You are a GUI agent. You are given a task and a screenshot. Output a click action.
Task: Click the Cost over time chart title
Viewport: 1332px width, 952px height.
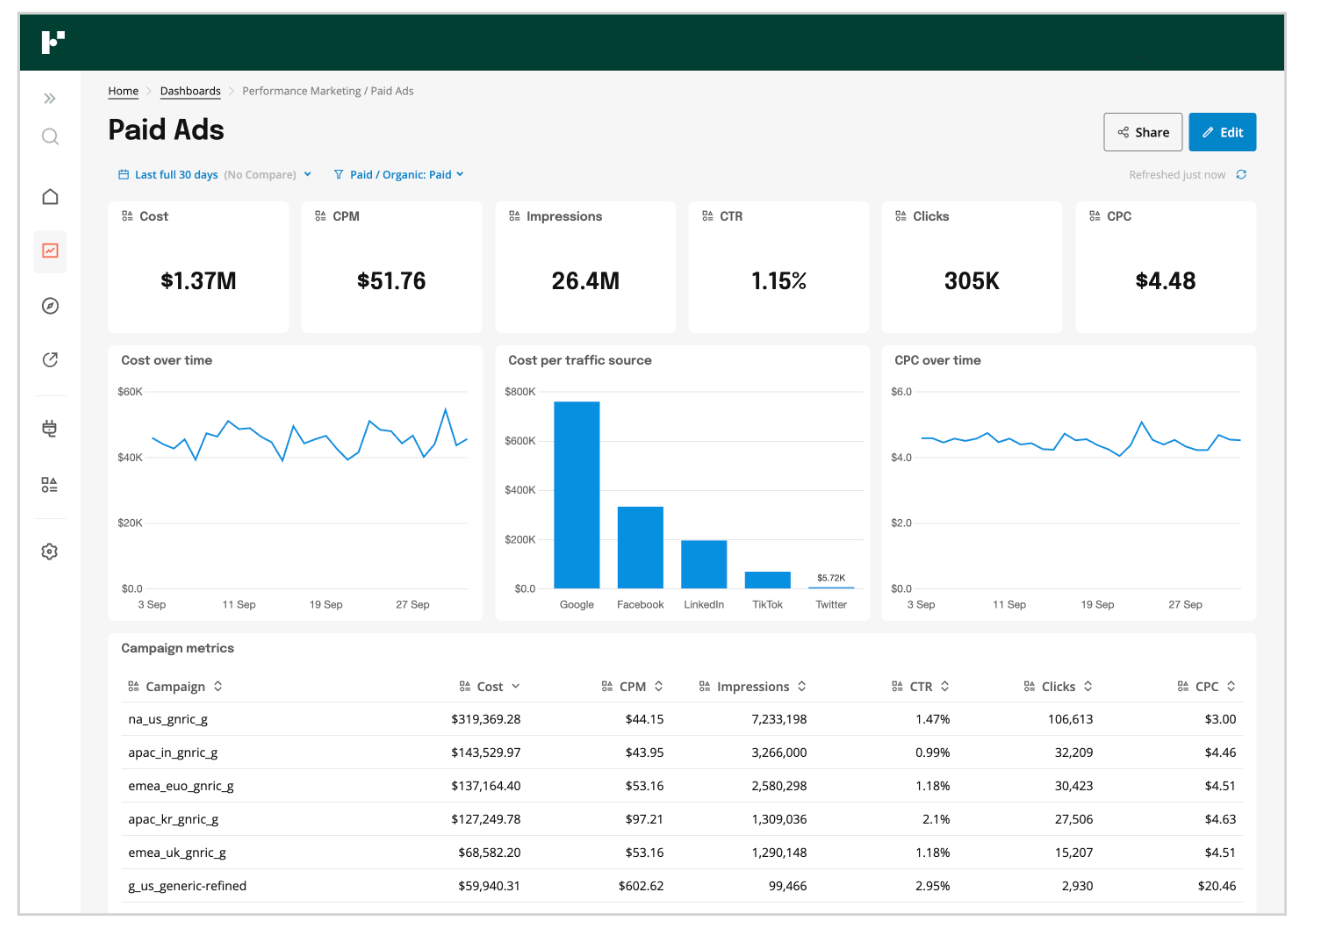point(167,360)
